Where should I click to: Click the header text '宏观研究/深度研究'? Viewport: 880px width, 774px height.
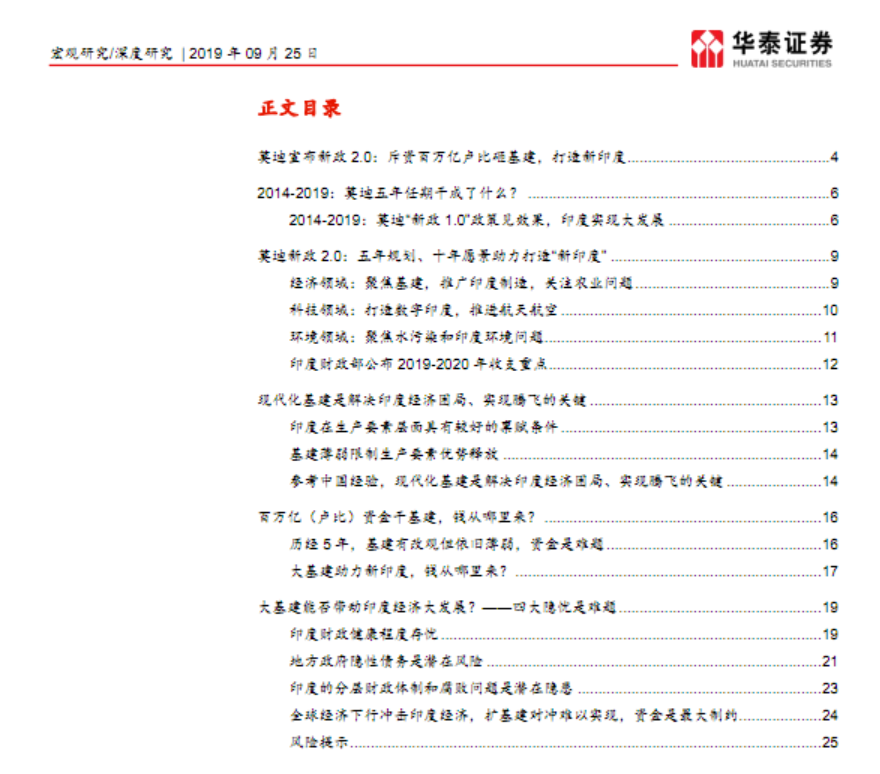[x=112, y=53]
